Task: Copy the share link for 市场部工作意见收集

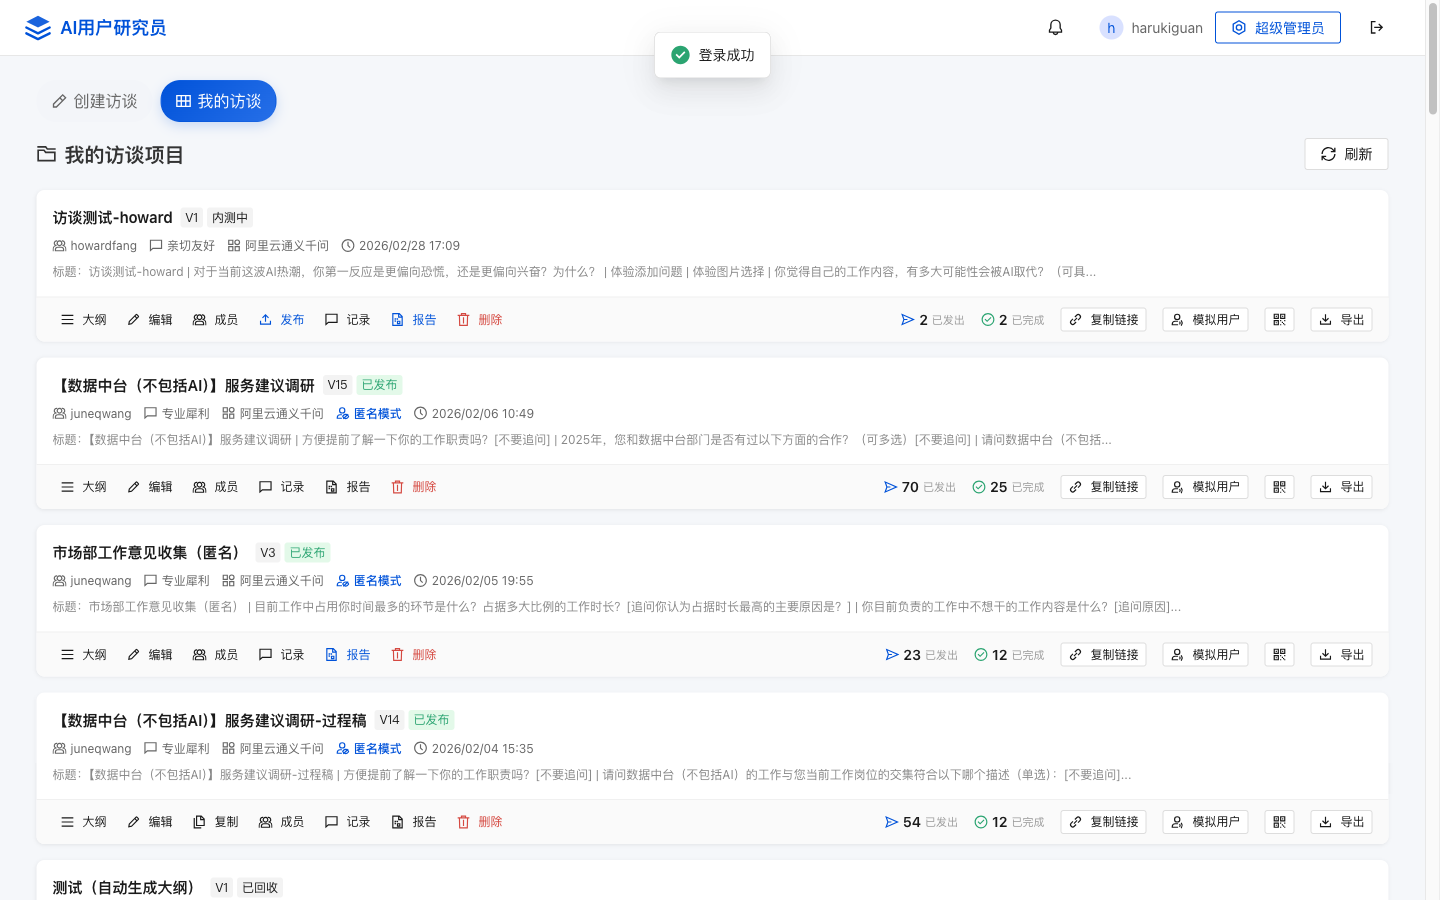Action: [1103, 654]
